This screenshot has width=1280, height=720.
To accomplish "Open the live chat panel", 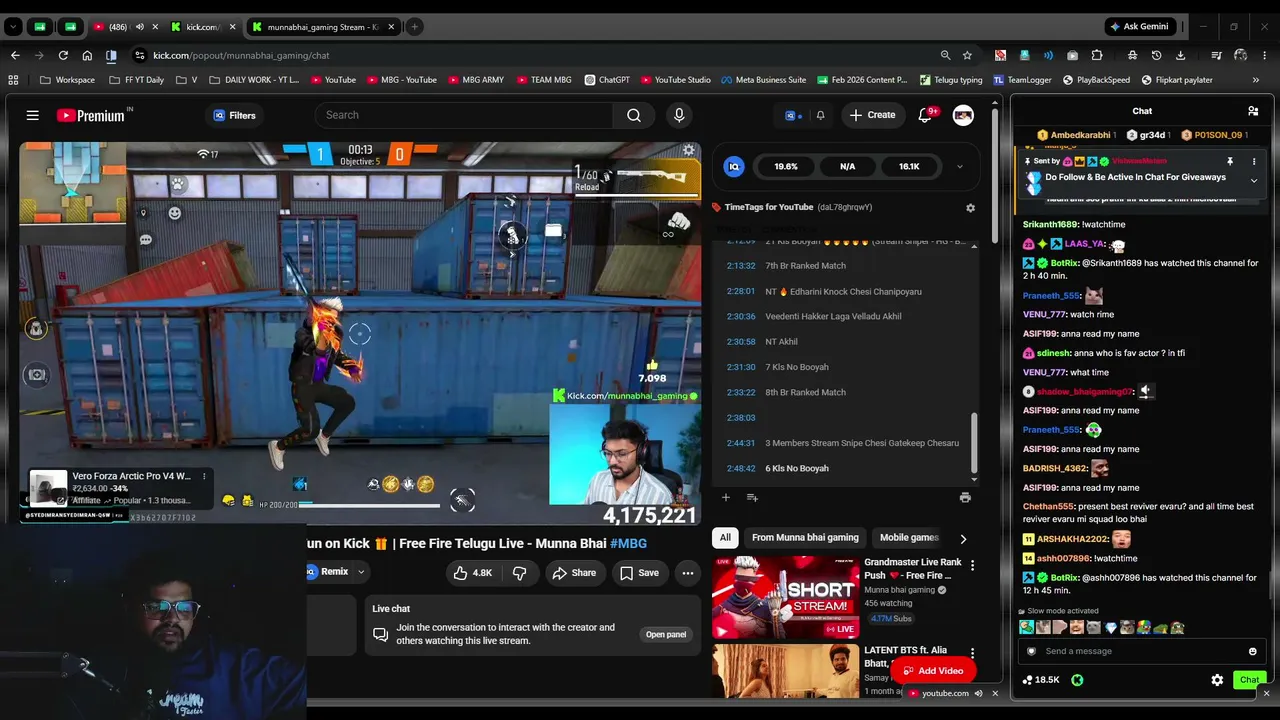I will click(x=666, y=634).
